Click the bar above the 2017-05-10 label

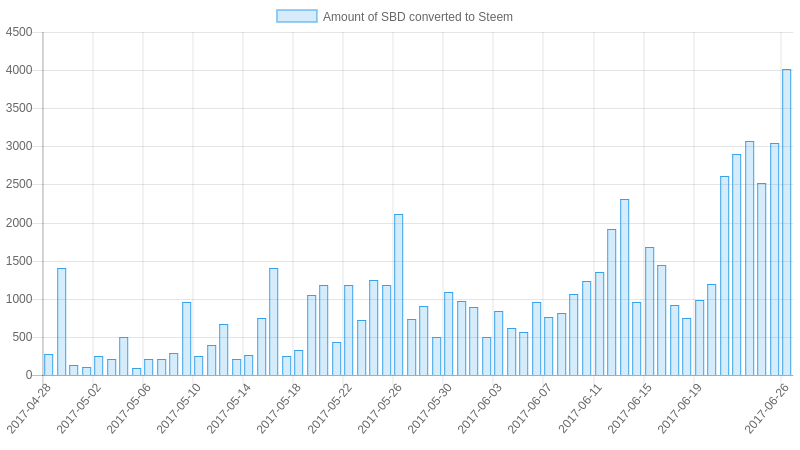pos(198,366)
